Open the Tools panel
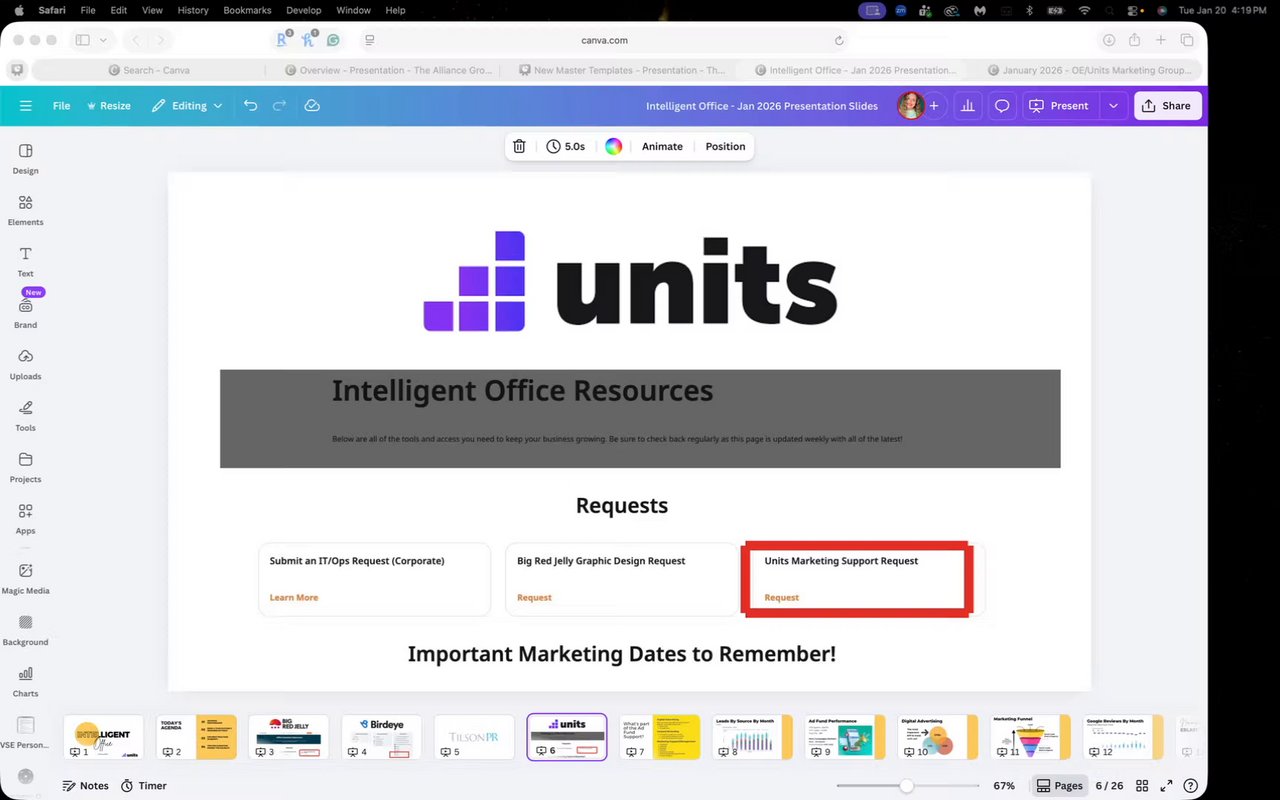Screen dimensions: 1280x800 [25, 415]
